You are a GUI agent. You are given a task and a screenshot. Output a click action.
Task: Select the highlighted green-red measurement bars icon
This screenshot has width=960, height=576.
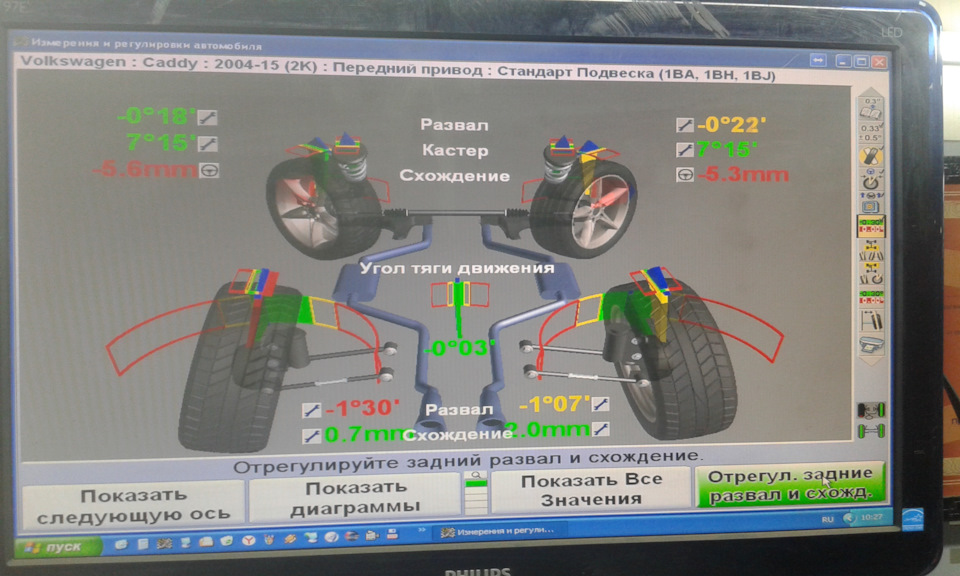(x=871, y=226)
